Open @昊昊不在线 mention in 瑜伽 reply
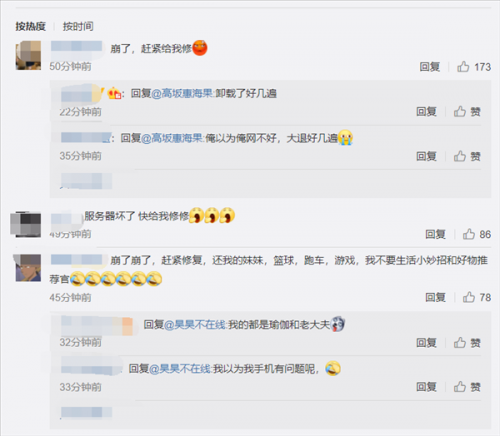The image size is (500, 436). (x=195, y=324)
